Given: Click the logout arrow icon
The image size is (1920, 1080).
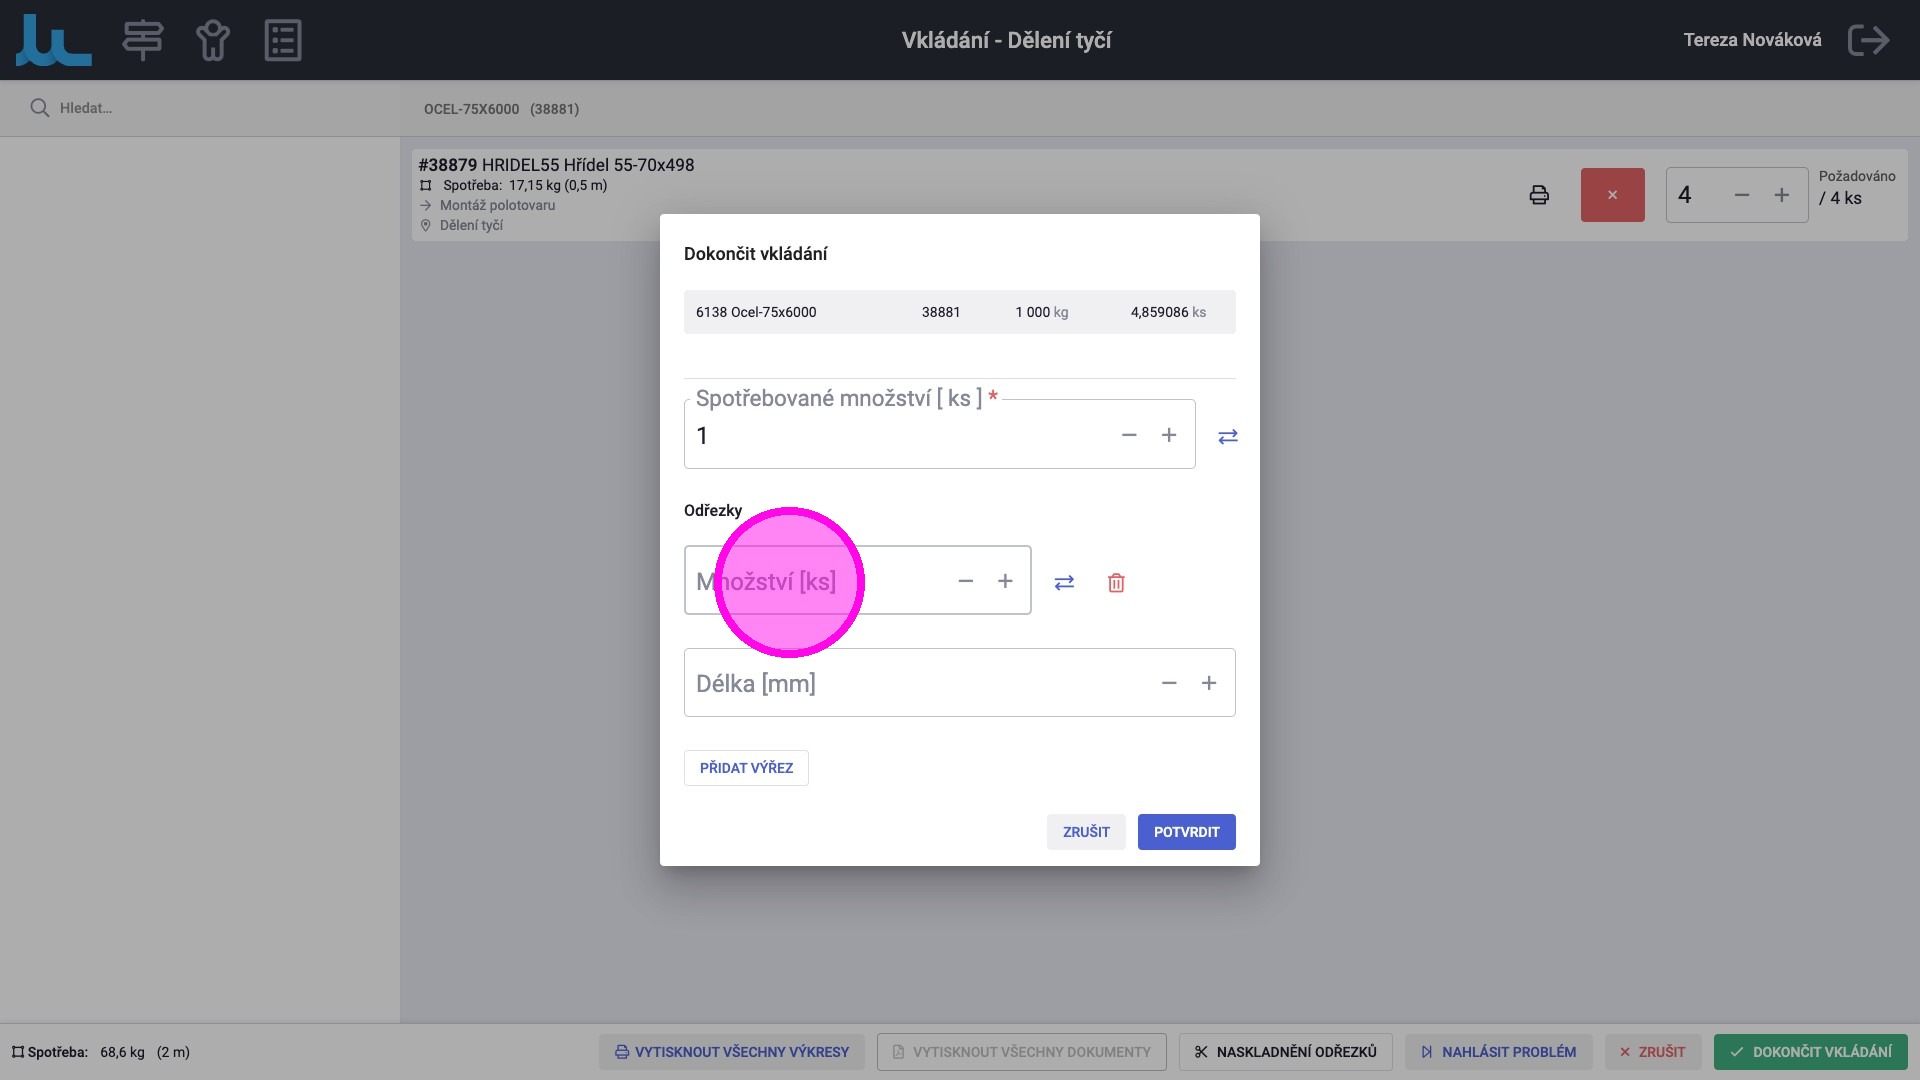Looking at the screenshot, I should click(1868, 40).
